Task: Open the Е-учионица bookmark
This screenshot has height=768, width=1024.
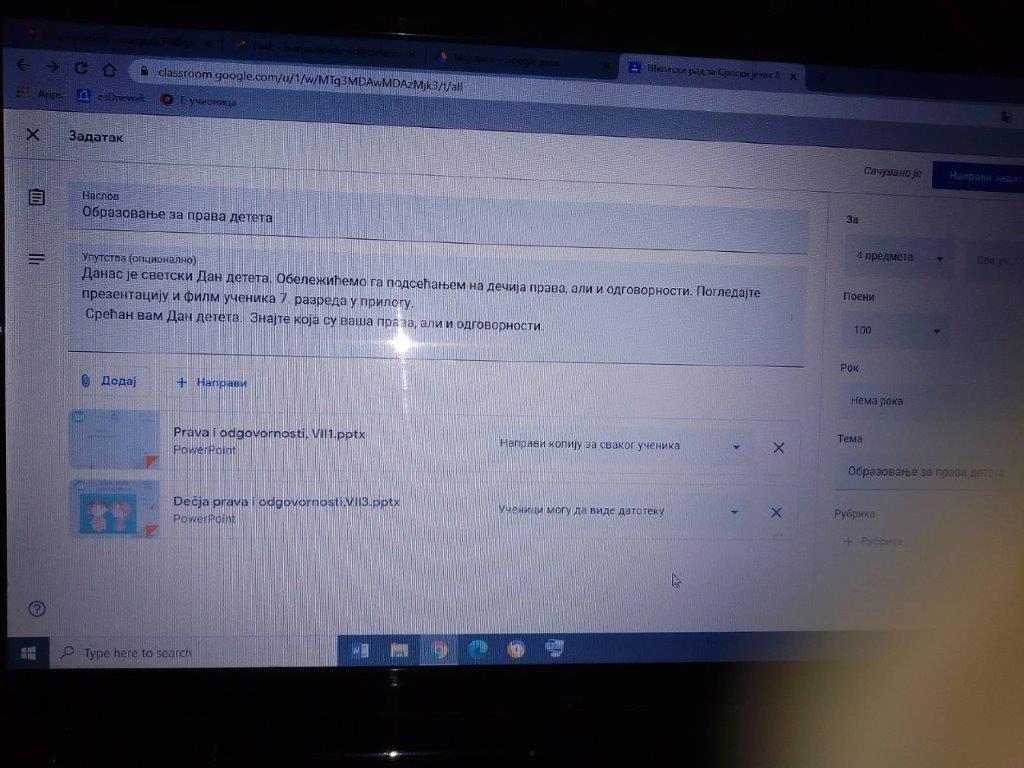Action: point(199,100)
